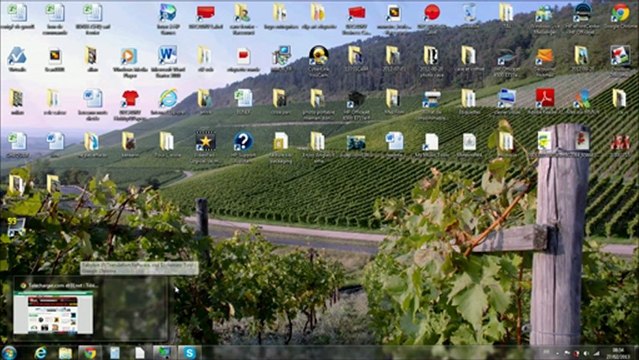The image size is (639, 360).
Task: Select the blue 3D cube shortcut icon
Action: click(x=167, y=13)
